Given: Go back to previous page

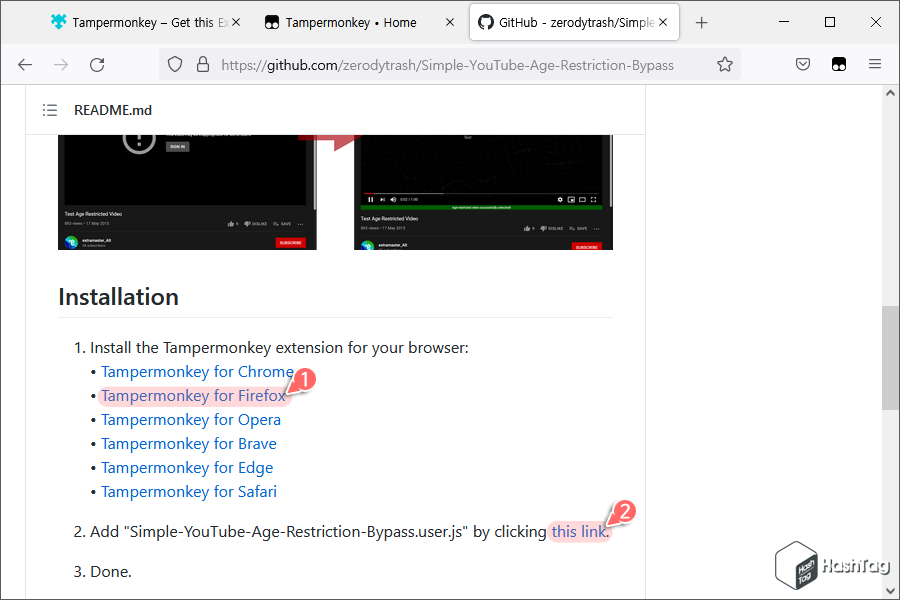Looking at the screenshot, I should (x=25, y=64).
